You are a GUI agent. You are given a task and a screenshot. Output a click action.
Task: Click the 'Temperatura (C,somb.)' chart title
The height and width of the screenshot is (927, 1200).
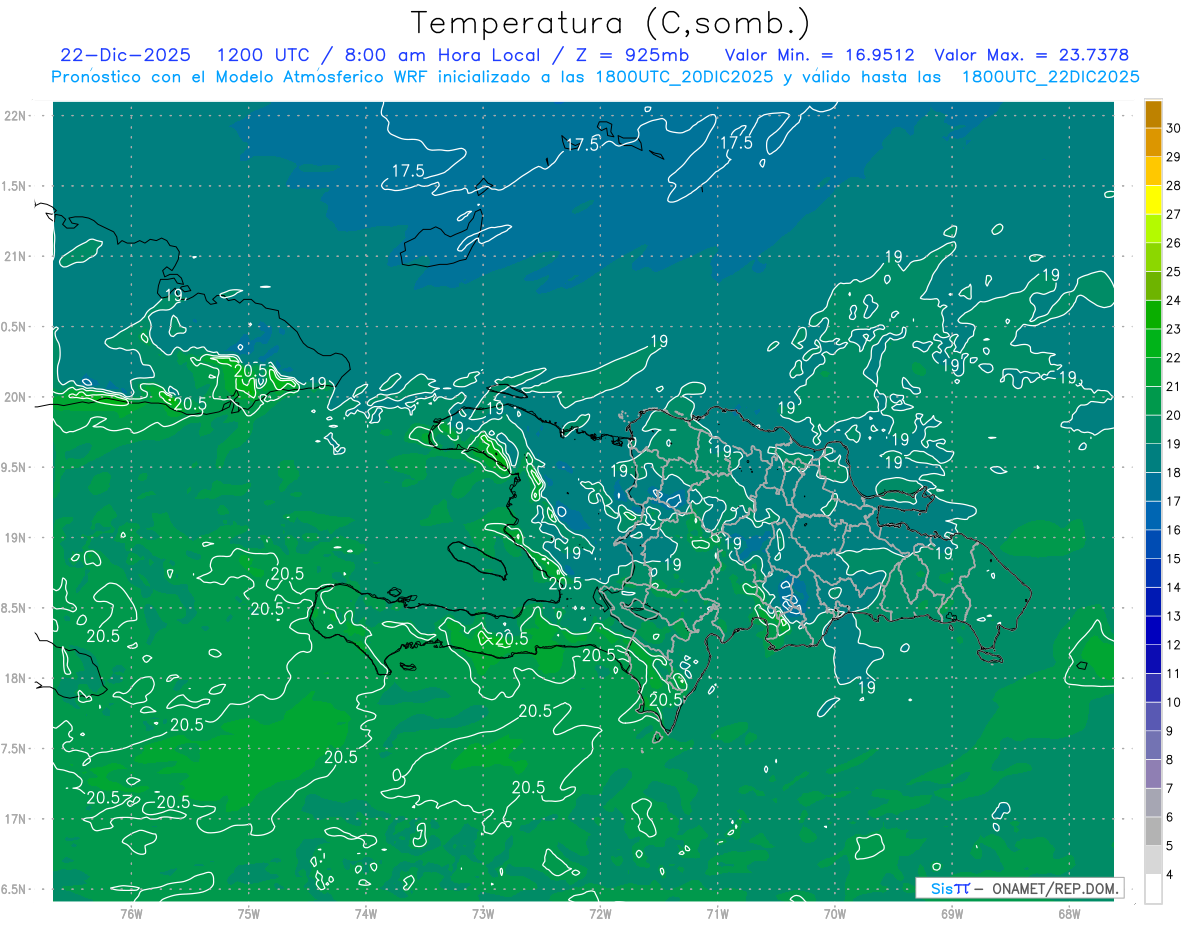pos(611,23)
